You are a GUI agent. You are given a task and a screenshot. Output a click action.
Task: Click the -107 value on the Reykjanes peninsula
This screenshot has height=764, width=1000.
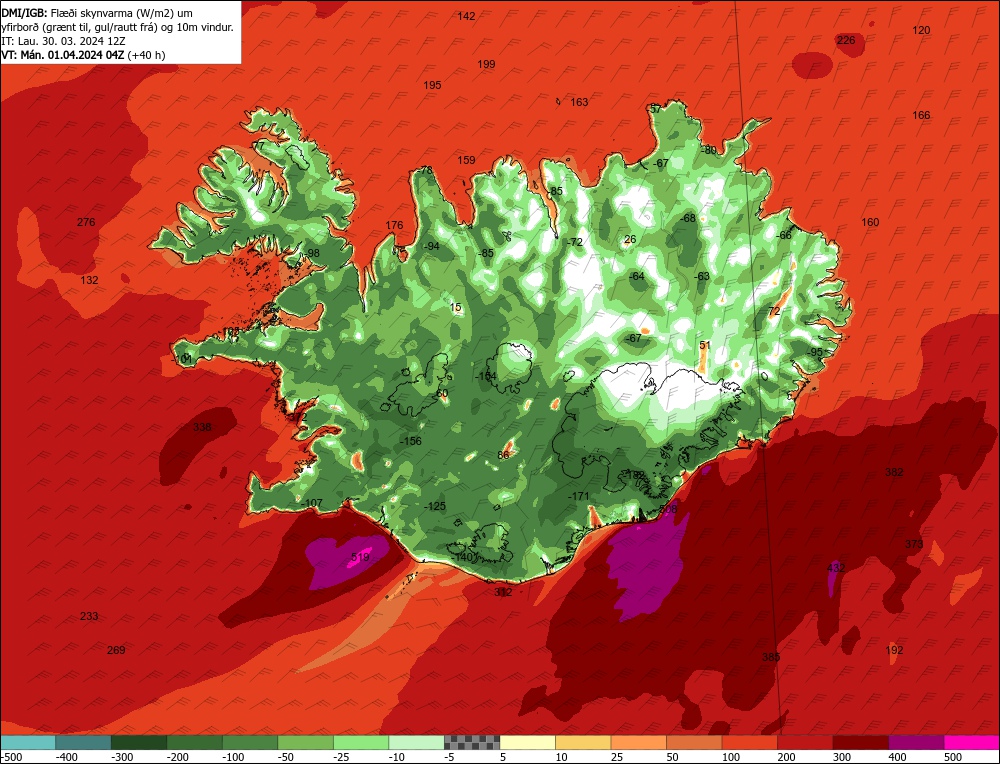point(312,503)
